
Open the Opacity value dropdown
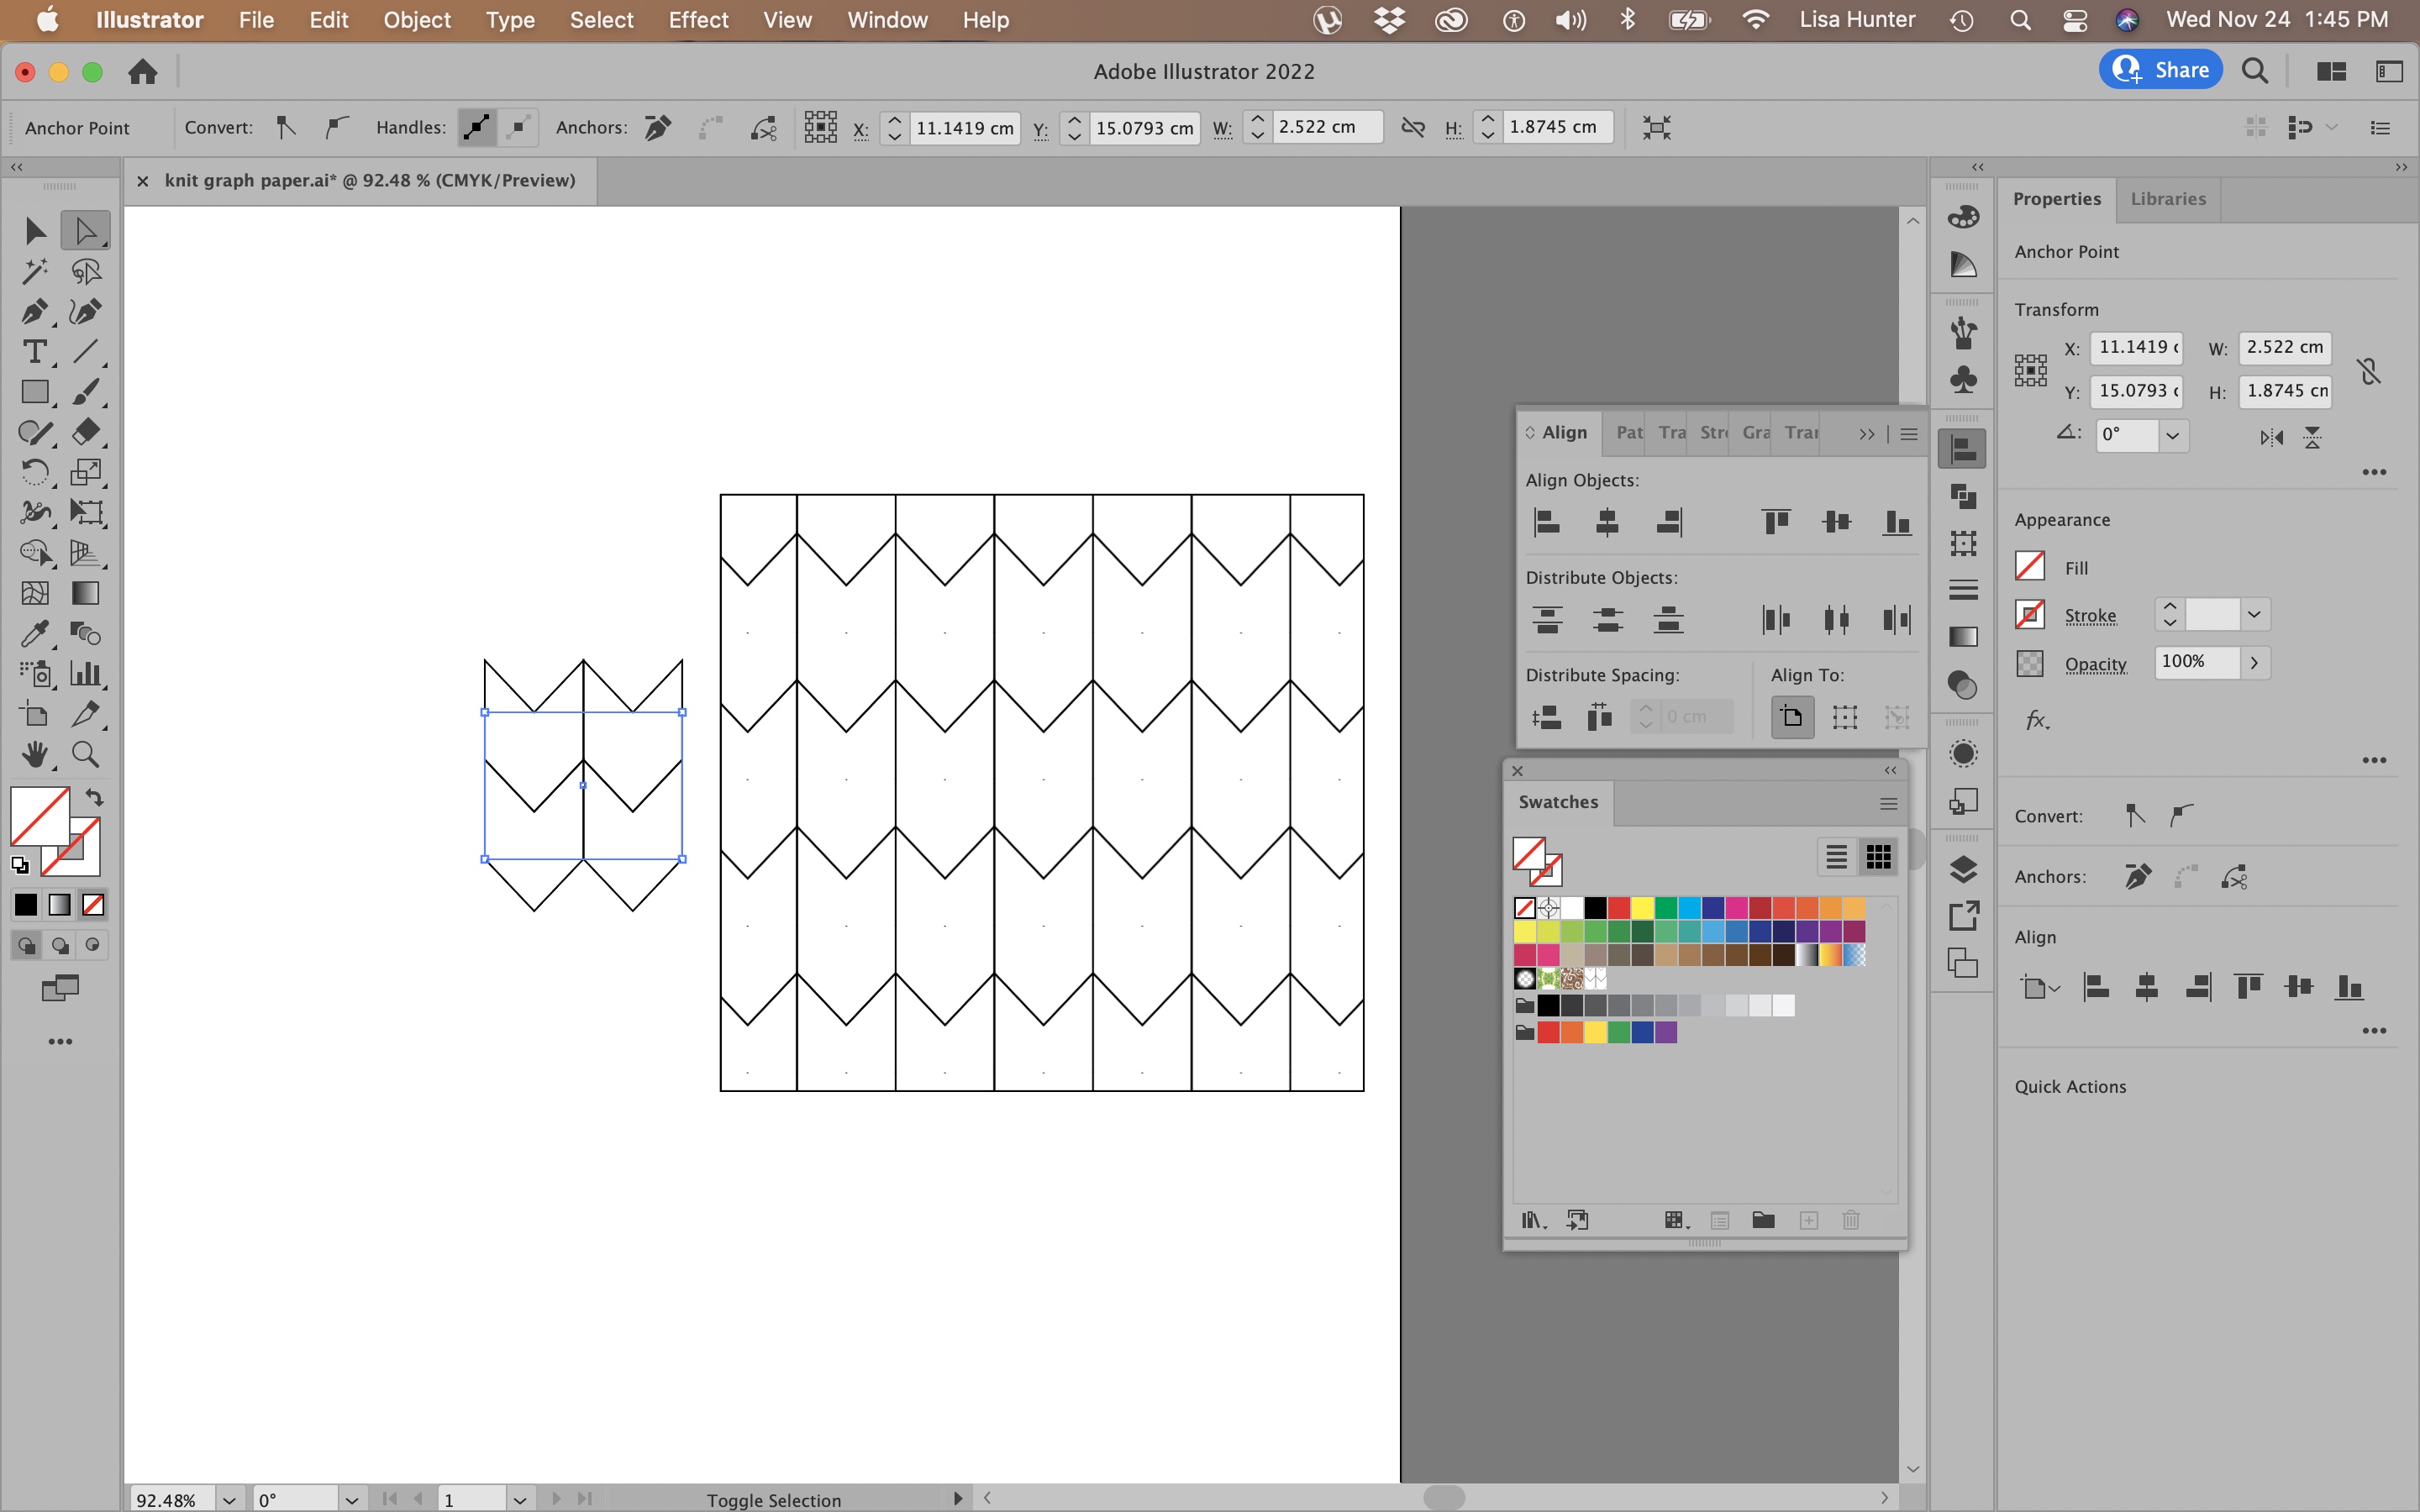[x=2257, y=662]
